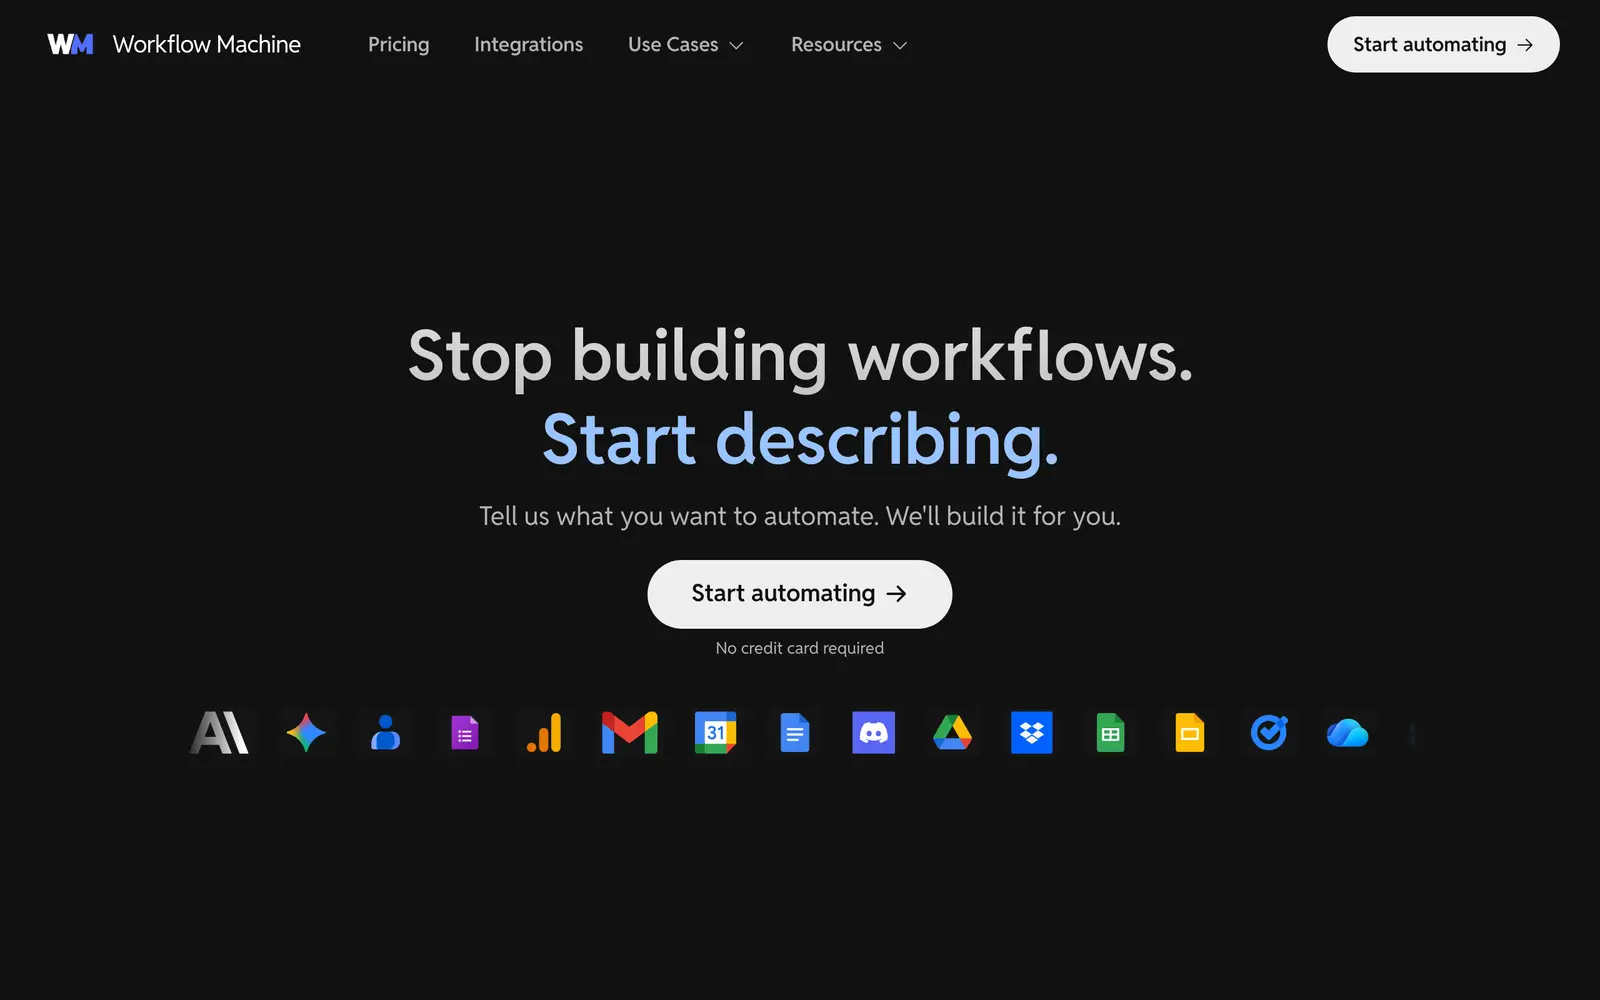Viewport: 1600px width, 1000px height.
Task: Click the Gmail envelope icon
Action: pos(630,733)
